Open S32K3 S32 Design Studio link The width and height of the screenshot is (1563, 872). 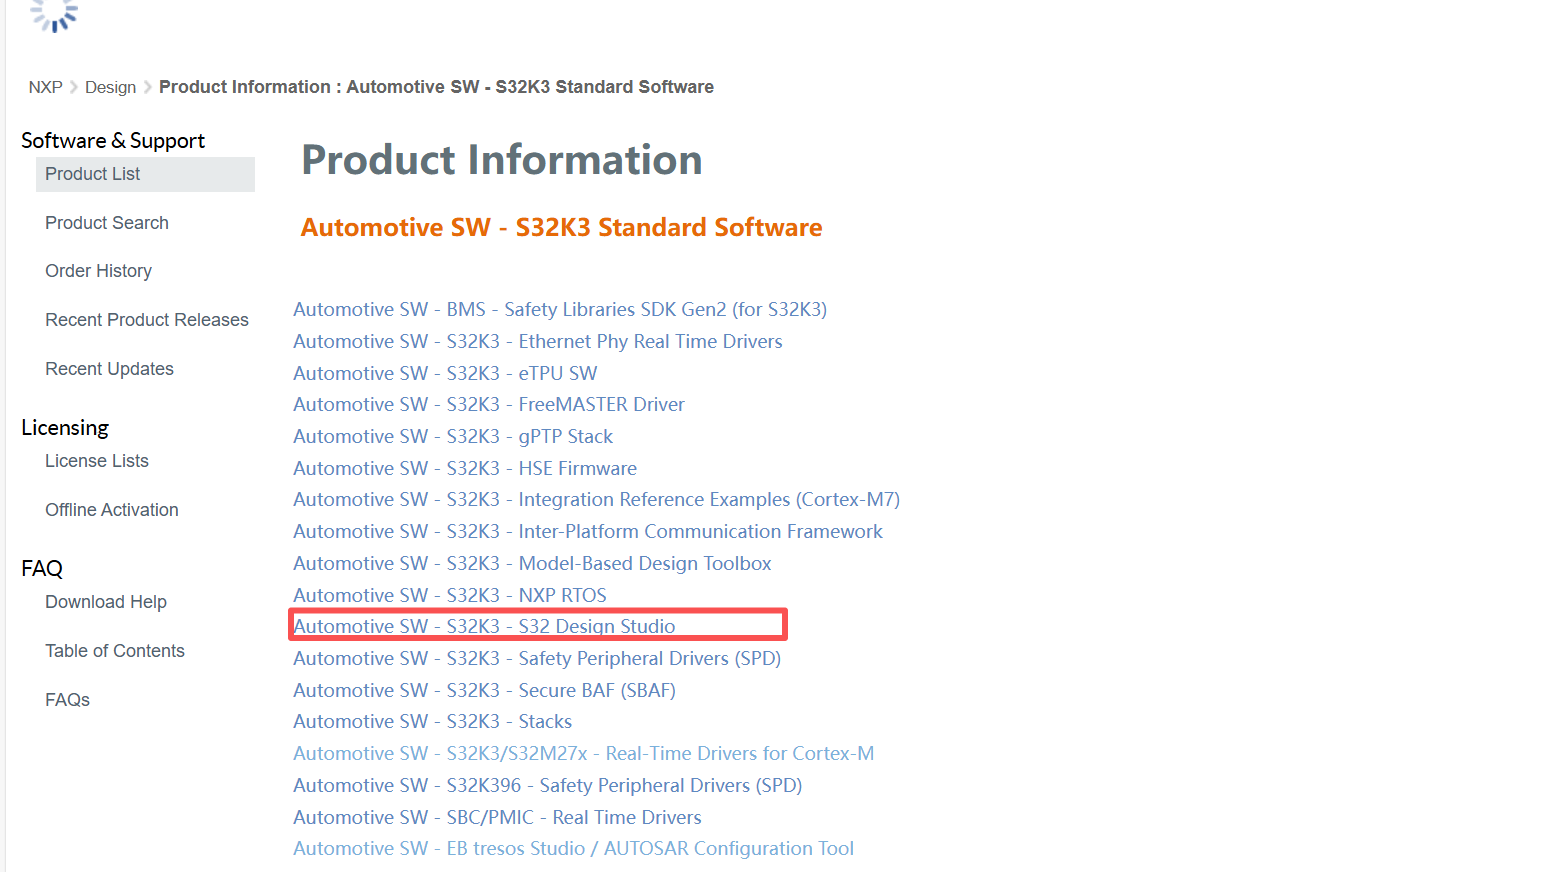[x=484, y=627]
